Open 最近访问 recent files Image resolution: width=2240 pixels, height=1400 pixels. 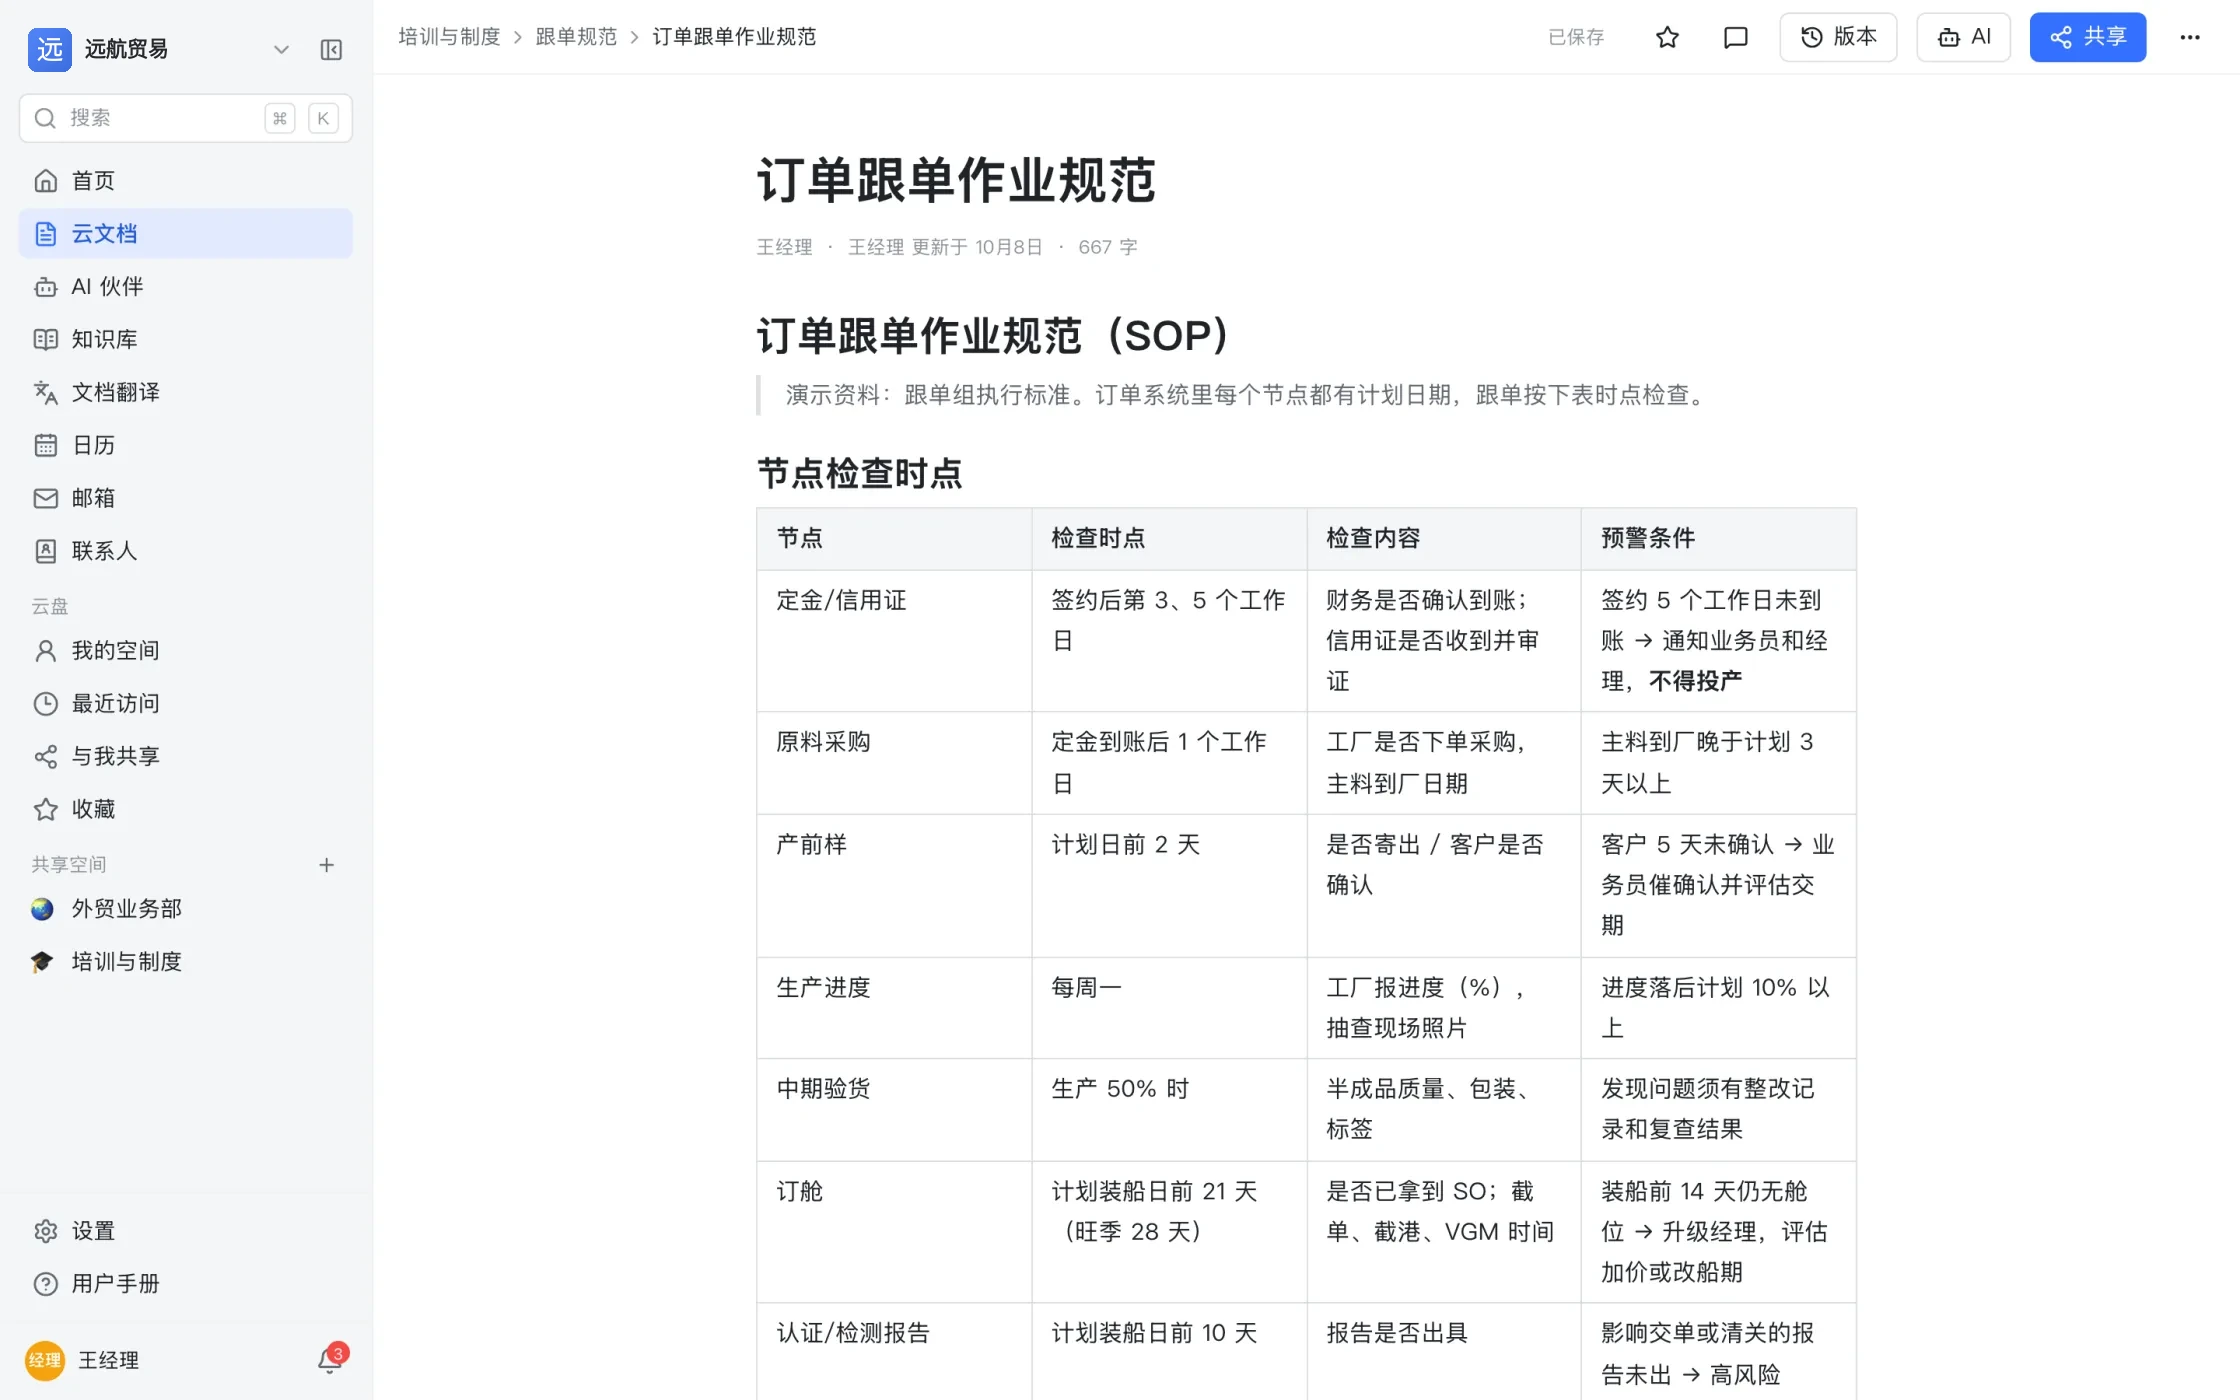pos(186,704)
